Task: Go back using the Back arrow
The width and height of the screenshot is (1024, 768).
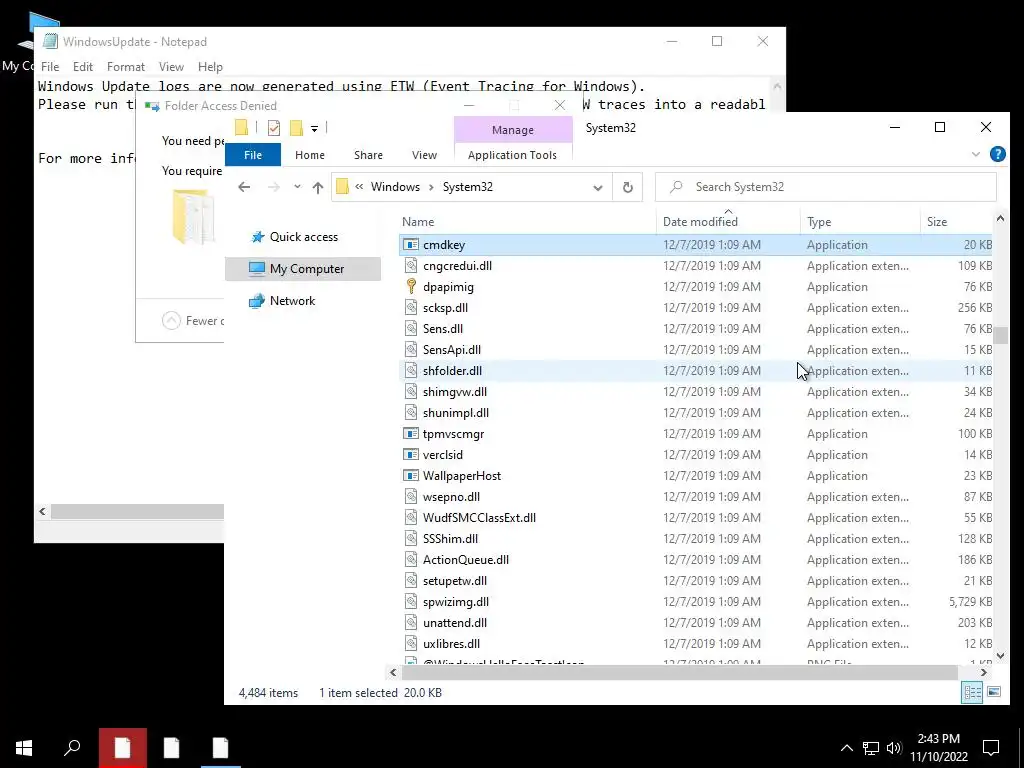Action: (x=244, y=187)
